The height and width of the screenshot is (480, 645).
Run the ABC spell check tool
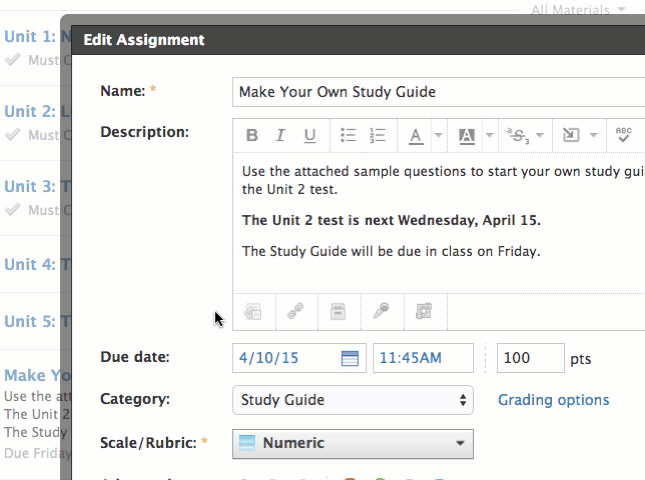[624, 135]
